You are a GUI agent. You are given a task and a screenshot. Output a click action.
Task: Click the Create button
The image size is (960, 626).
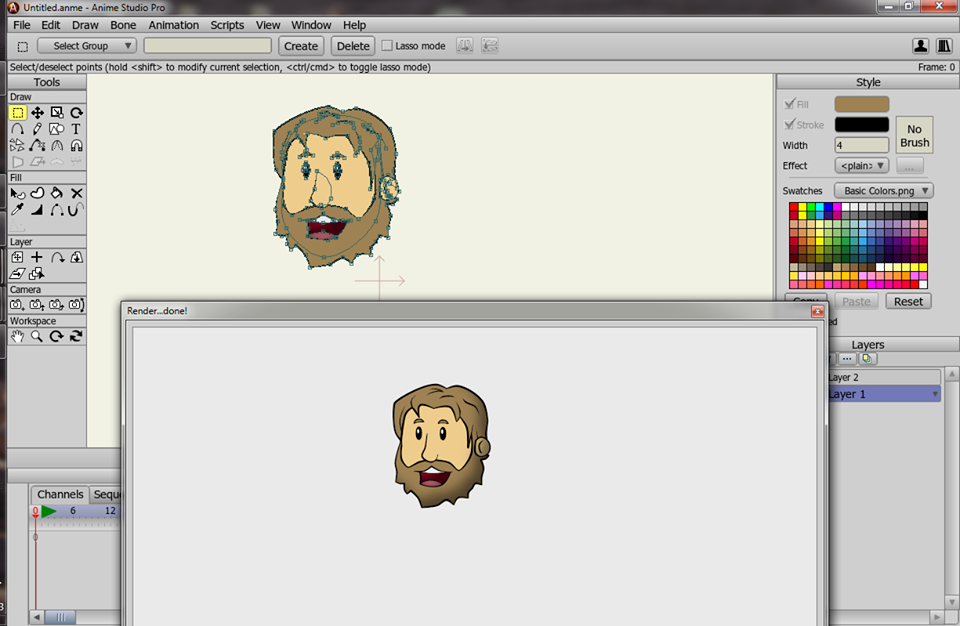tap(300, 46)
